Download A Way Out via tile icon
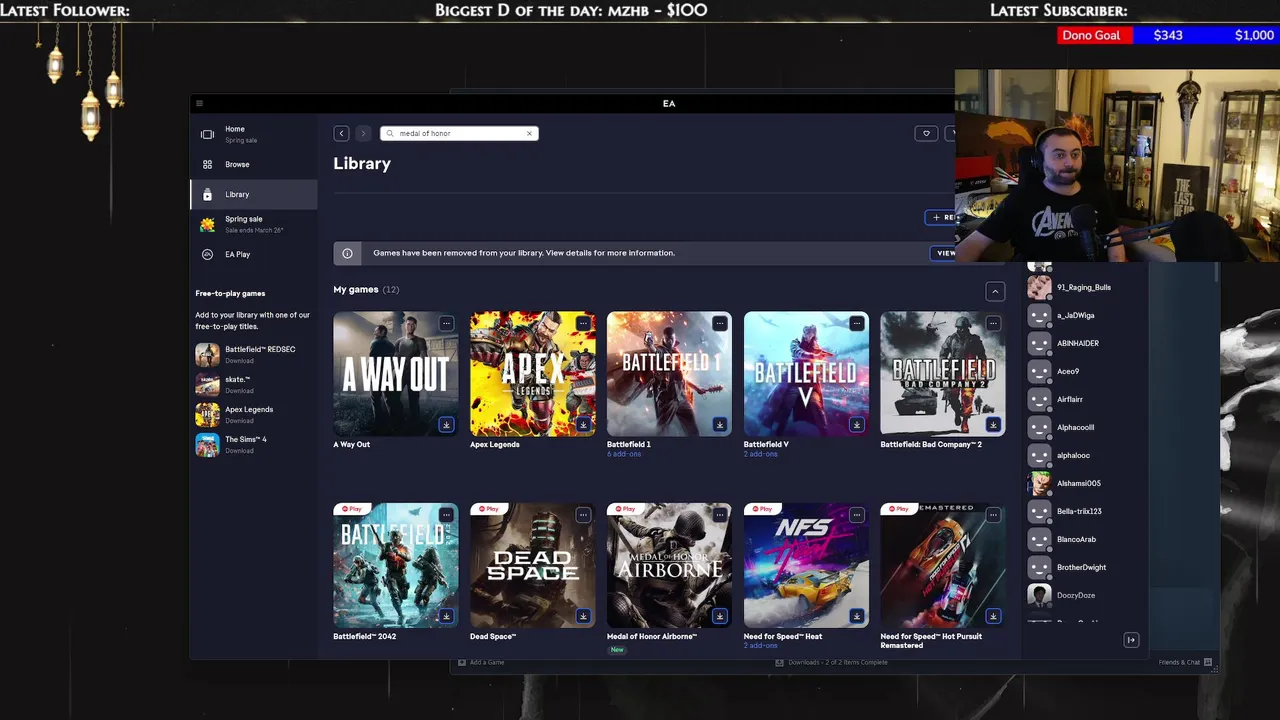This screenshot has height=720, width=1280. tap(446, 425)
